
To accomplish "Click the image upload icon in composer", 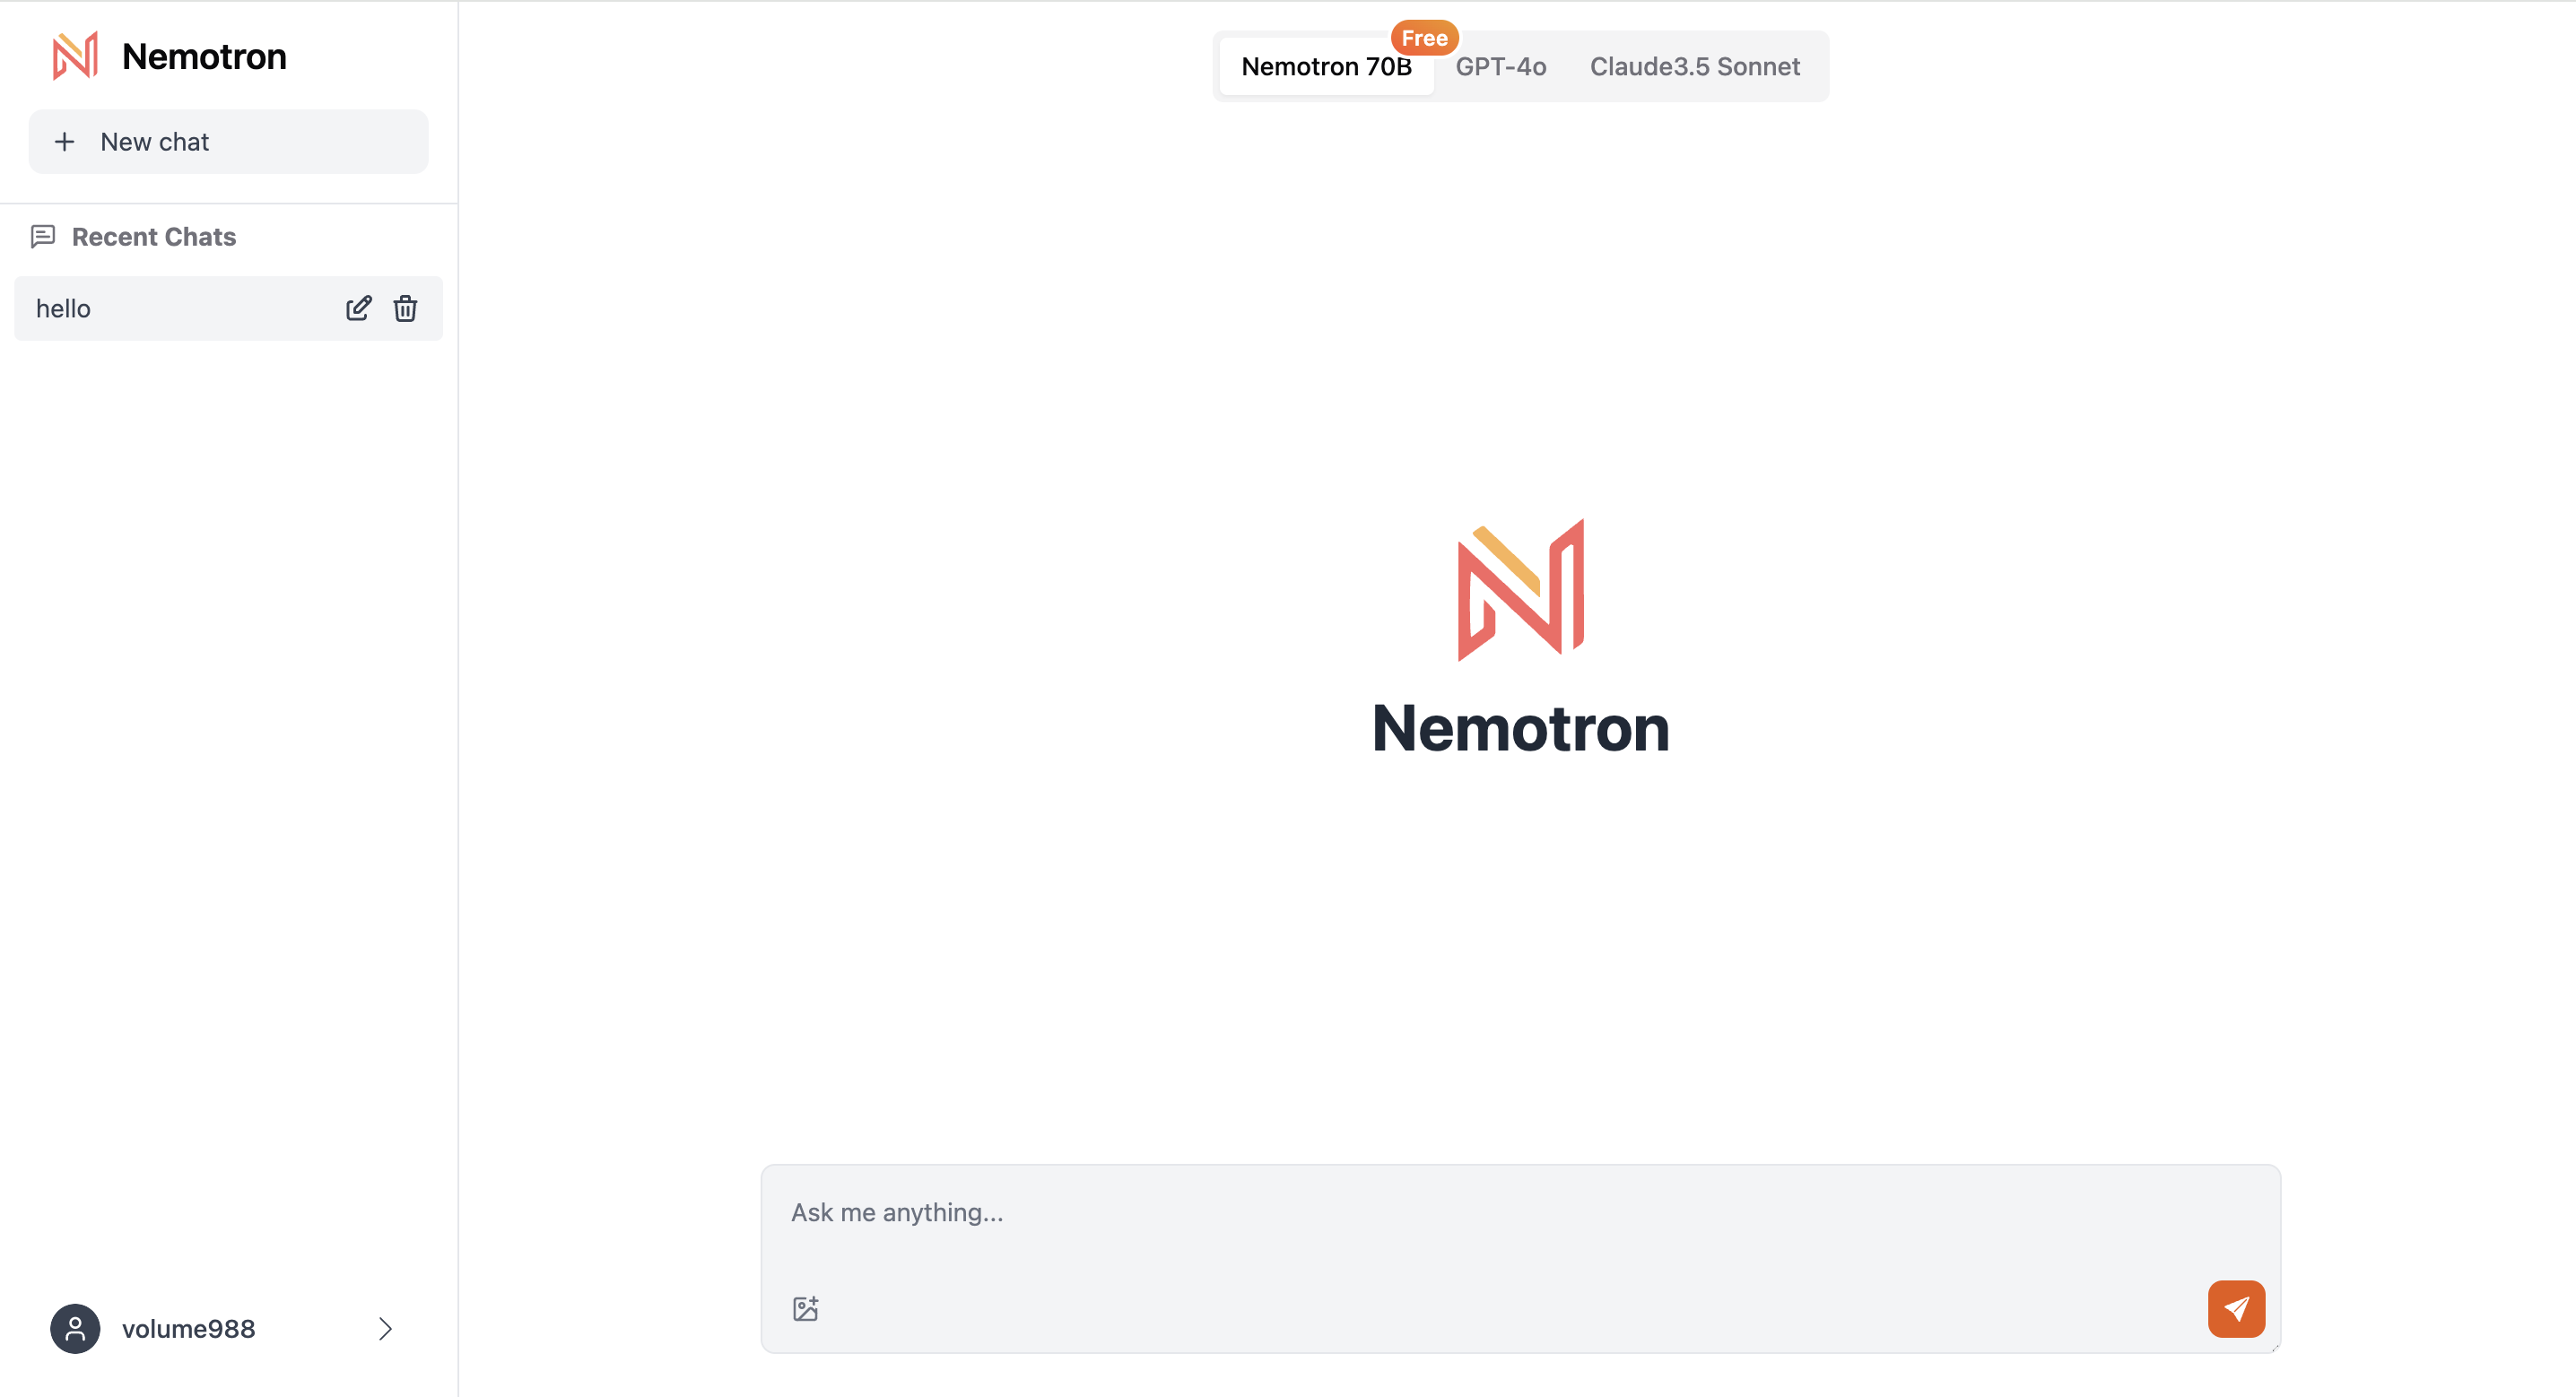I will 805,1309.
